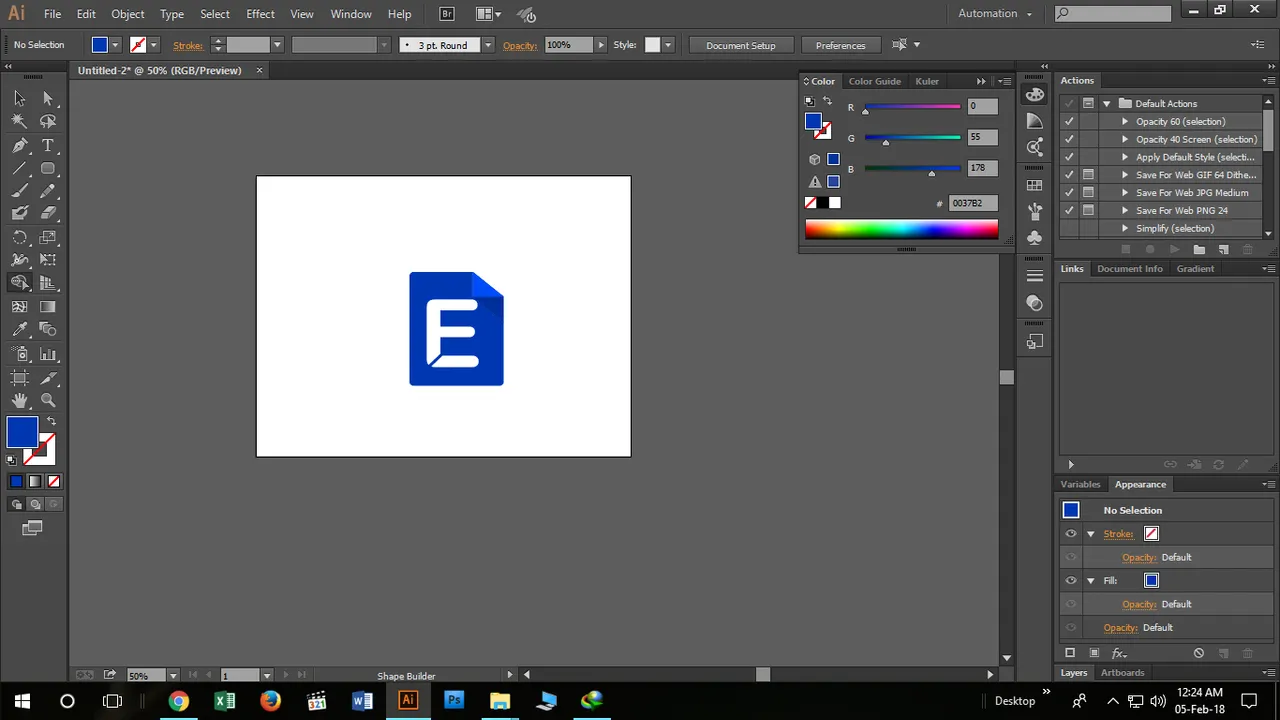Open the Object menu
1280x720 pixels.
pyautogui.click(x=127, y=14)
